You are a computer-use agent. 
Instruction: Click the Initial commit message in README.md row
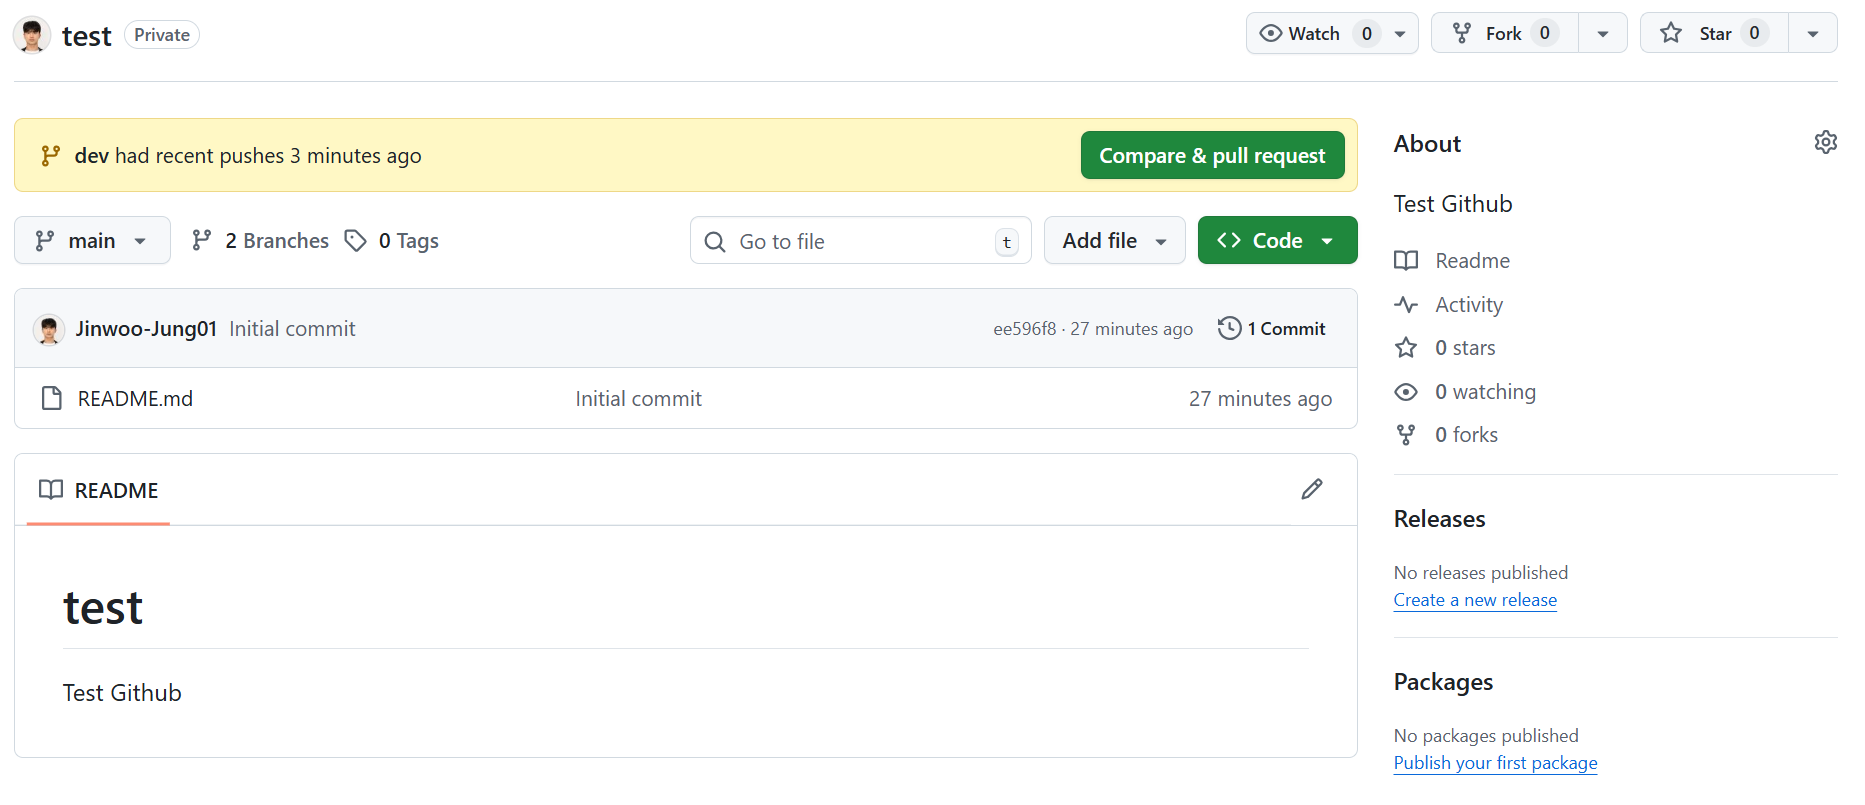click(638, 398)
